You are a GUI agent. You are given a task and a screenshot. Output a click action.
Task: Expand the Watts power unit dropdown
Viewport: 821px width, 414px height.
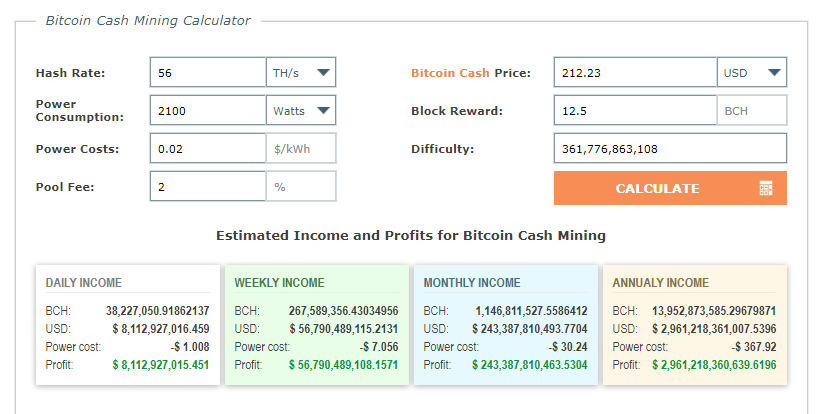pyautogui.click(x=301, y=110)
